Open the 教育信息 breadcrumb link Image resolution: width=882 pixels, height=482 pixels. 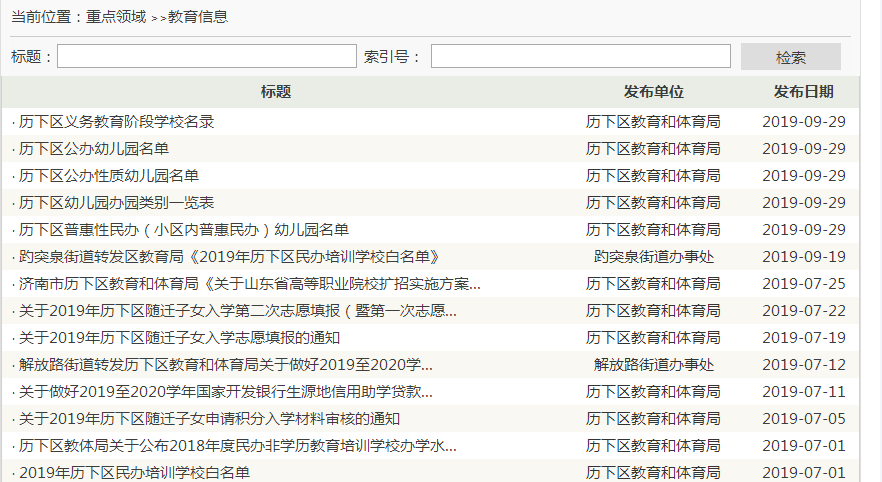click(x=198, y=17)
